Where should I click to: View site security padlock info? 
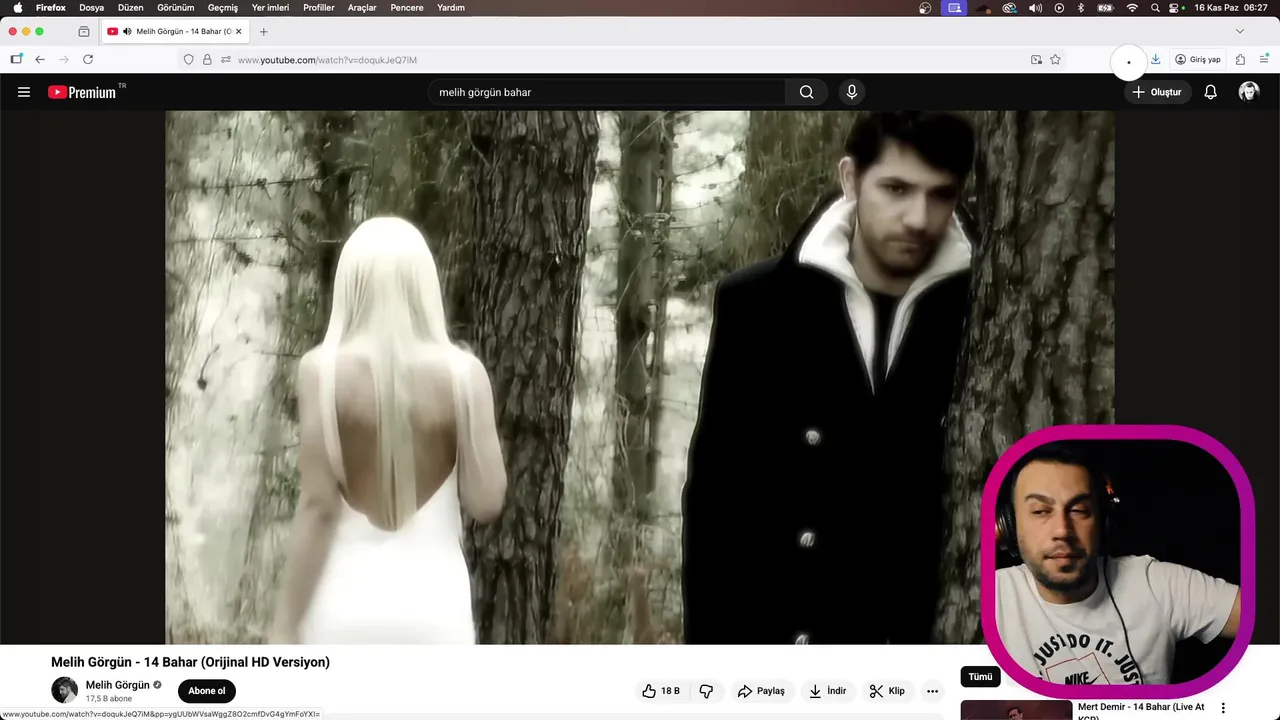[207, 60]
